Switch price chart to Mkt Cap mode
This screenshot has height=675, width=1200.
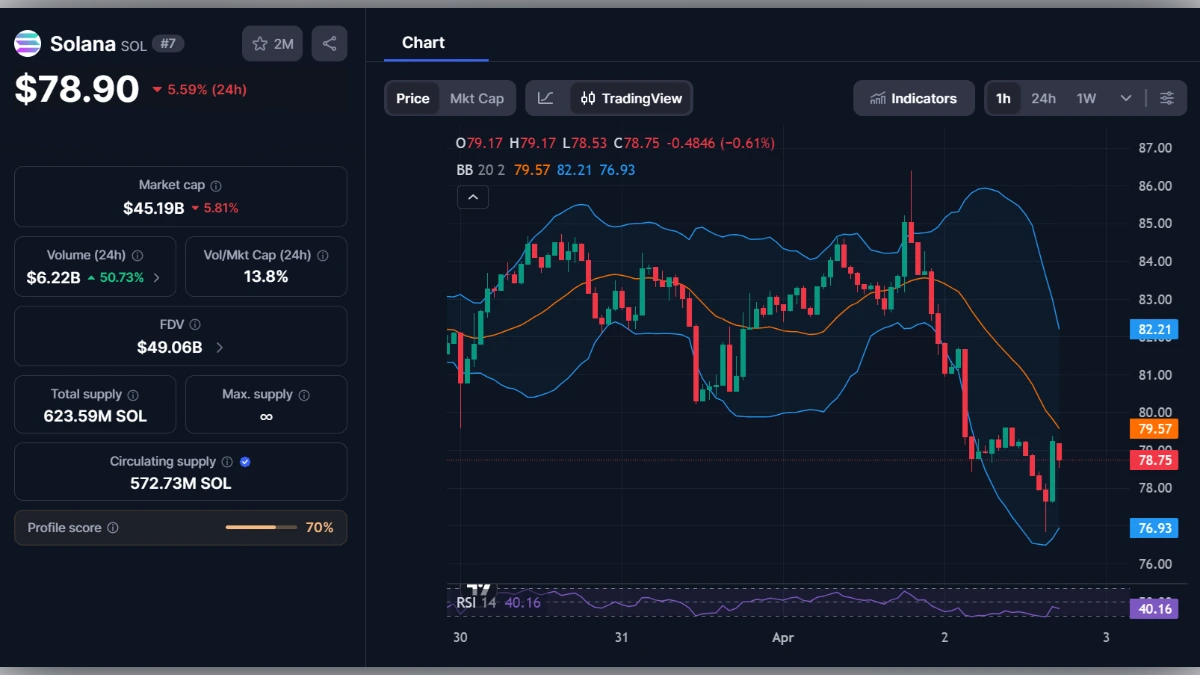[x=477, y=98]
